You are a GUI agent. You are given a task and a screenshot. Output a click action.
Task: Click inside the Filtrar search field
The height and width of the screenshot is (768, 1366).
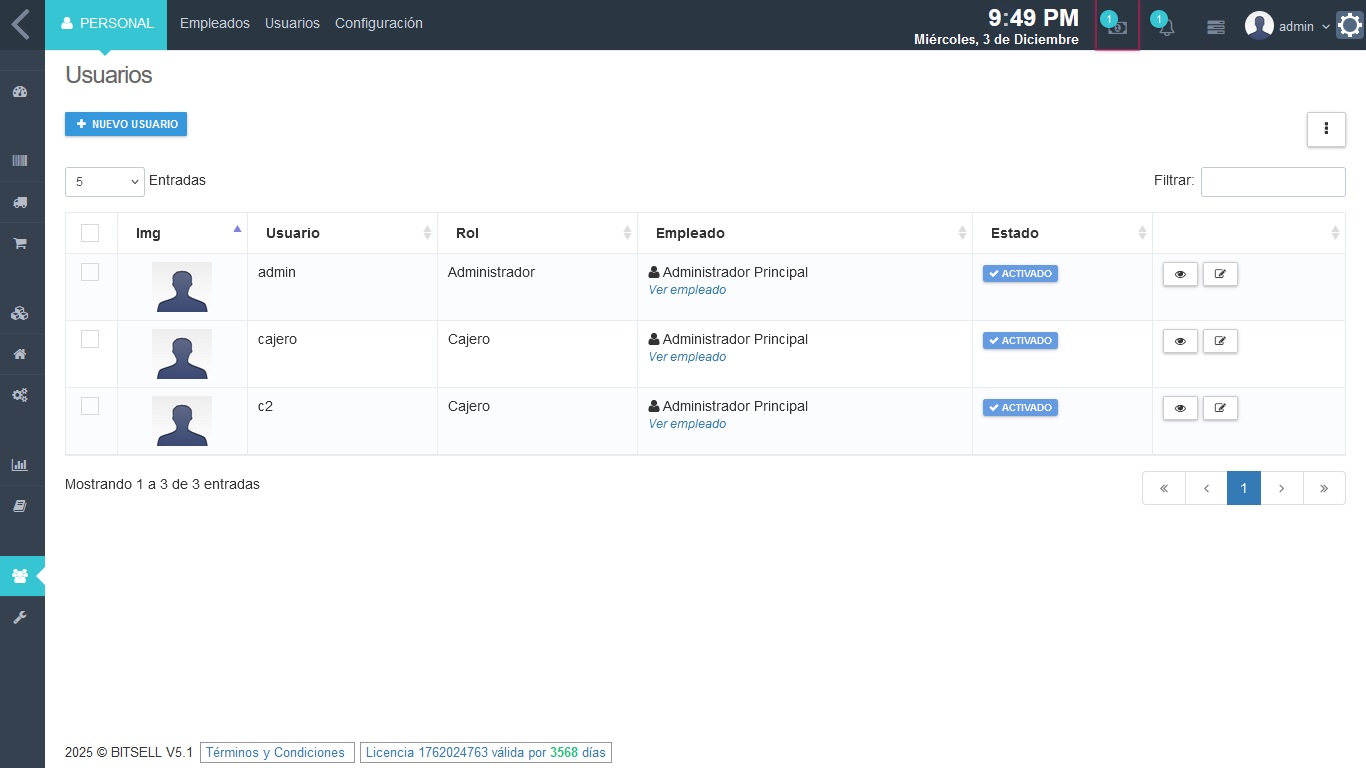pyautogui.click(x=1272, y=182)
